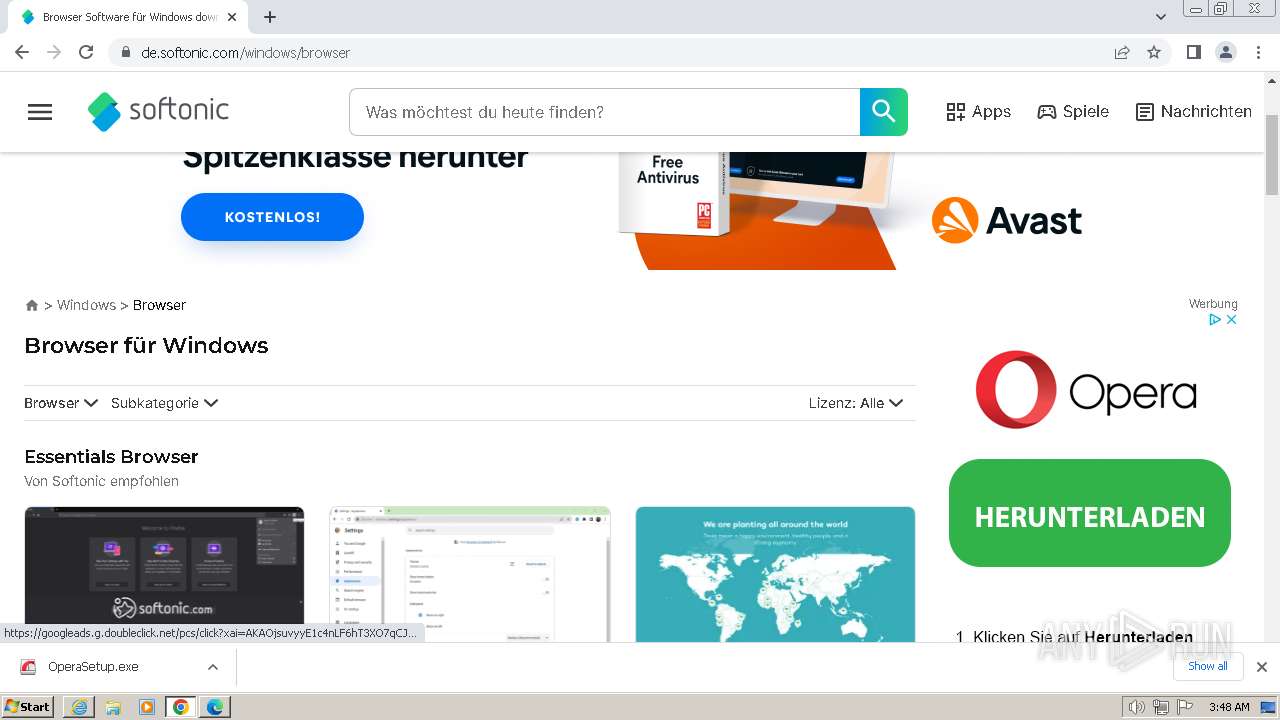Click the green HERUNTERLADEN button

(x=1090, y=513)
